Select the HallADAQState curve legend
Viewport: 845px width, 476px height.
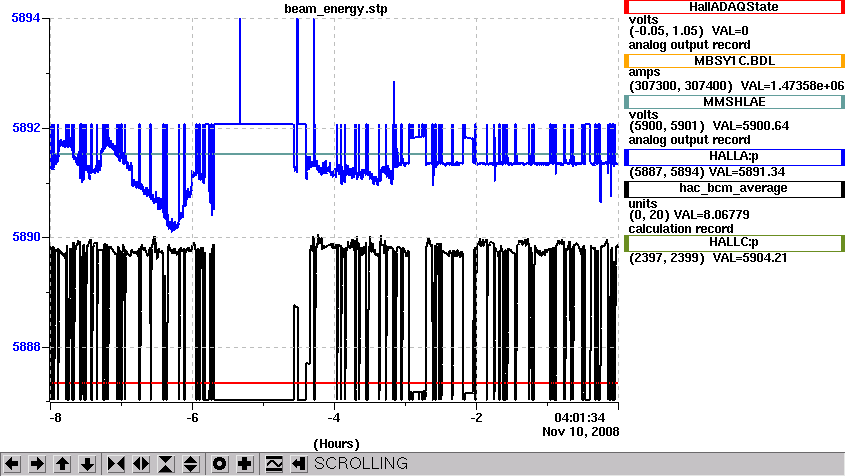pyautogui.click(x=734, y=7)
